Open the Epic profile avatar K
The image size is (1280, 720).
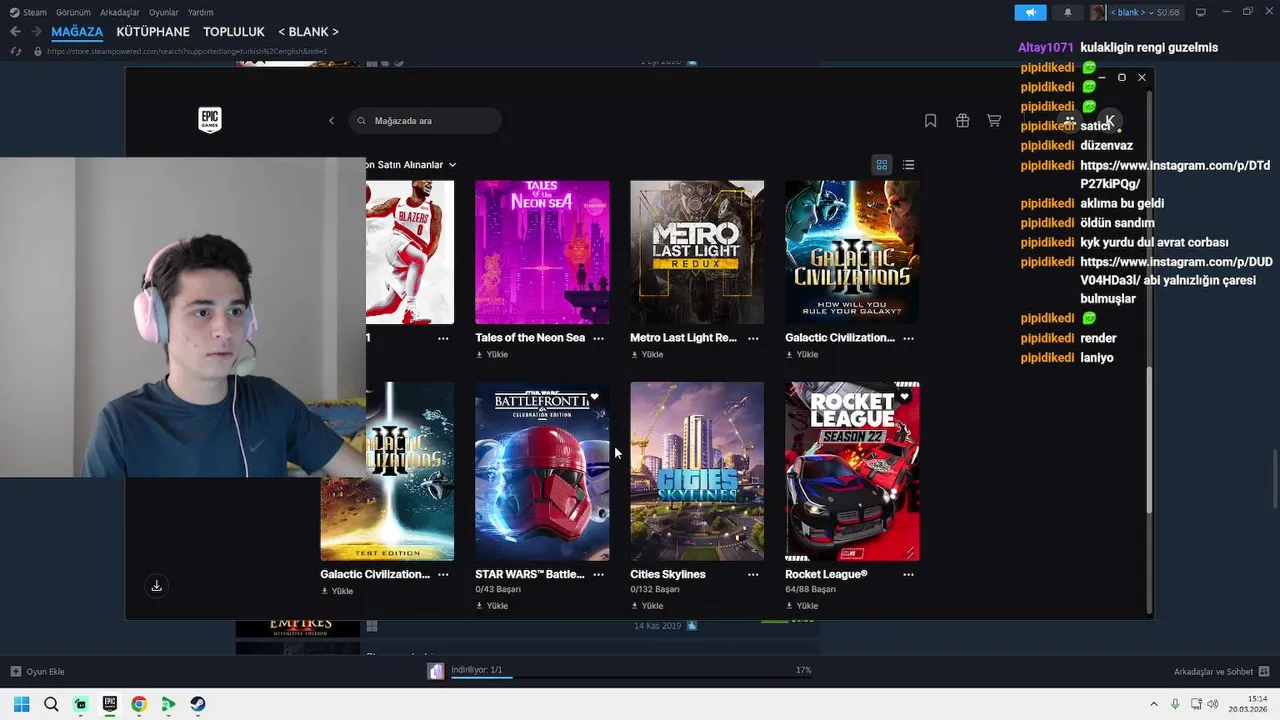[1109, 121]
